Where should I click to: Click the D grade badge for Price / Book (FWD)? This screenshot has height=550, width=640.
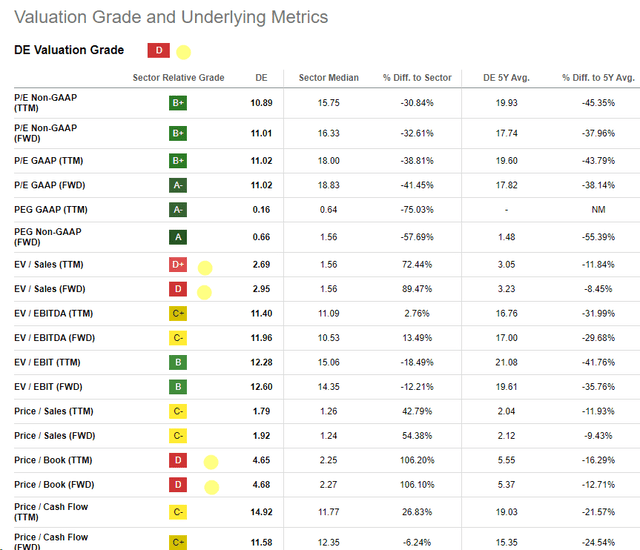tap(178, 485)
